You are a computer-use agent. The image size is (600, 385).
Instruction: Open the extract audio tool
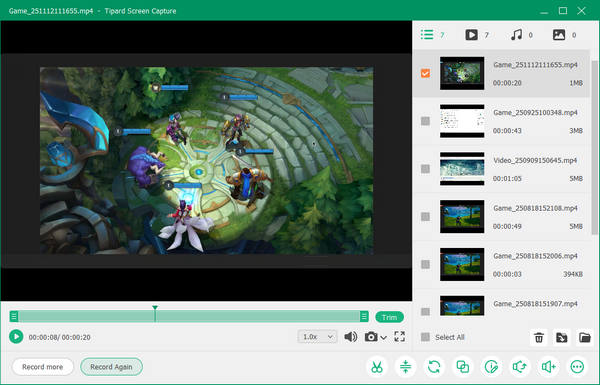(x=520, y=367)
